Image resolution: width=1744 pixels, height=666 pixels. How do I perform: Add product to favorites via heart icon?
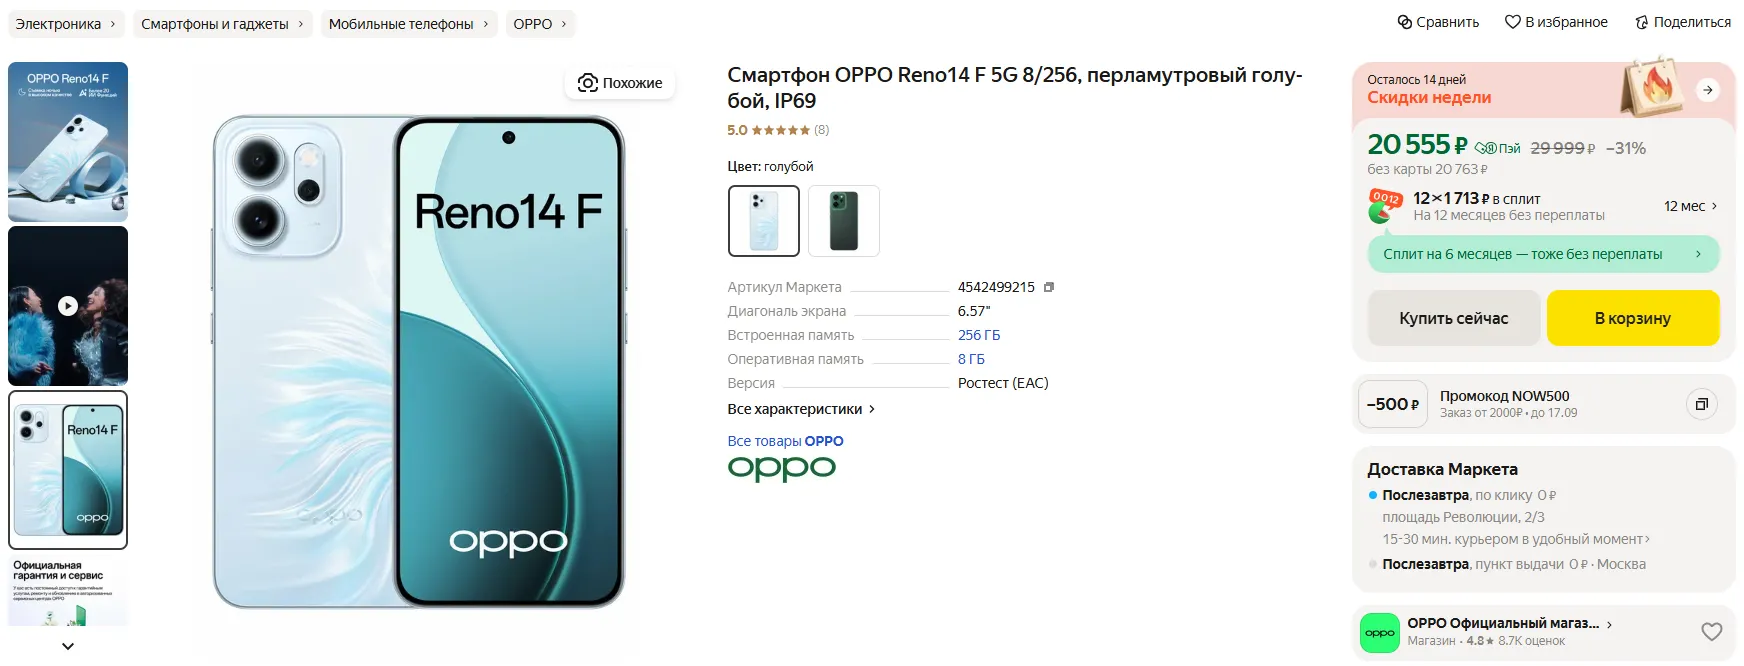(x=1512, y=22)
